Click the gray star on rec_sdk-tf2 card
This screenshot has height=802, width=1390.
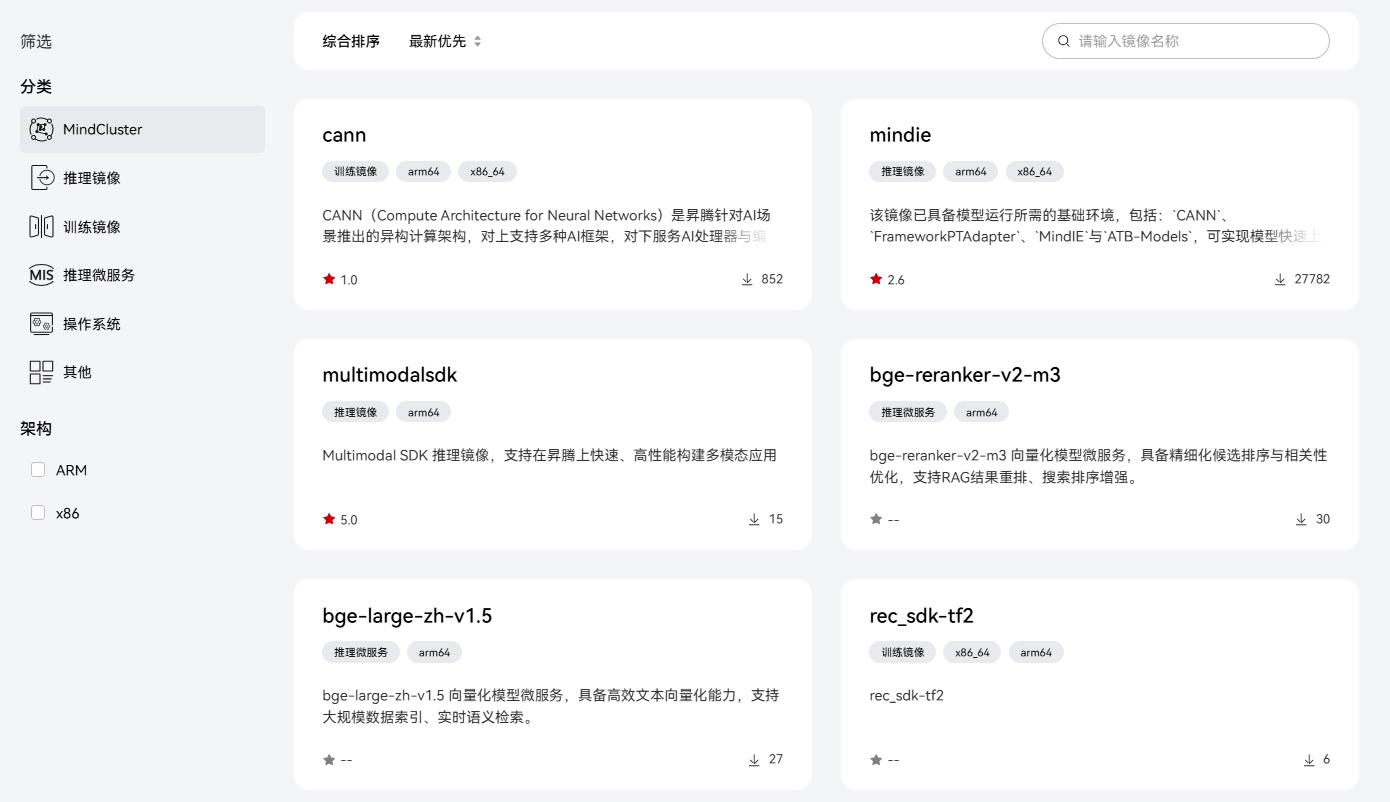coord(876,760)
